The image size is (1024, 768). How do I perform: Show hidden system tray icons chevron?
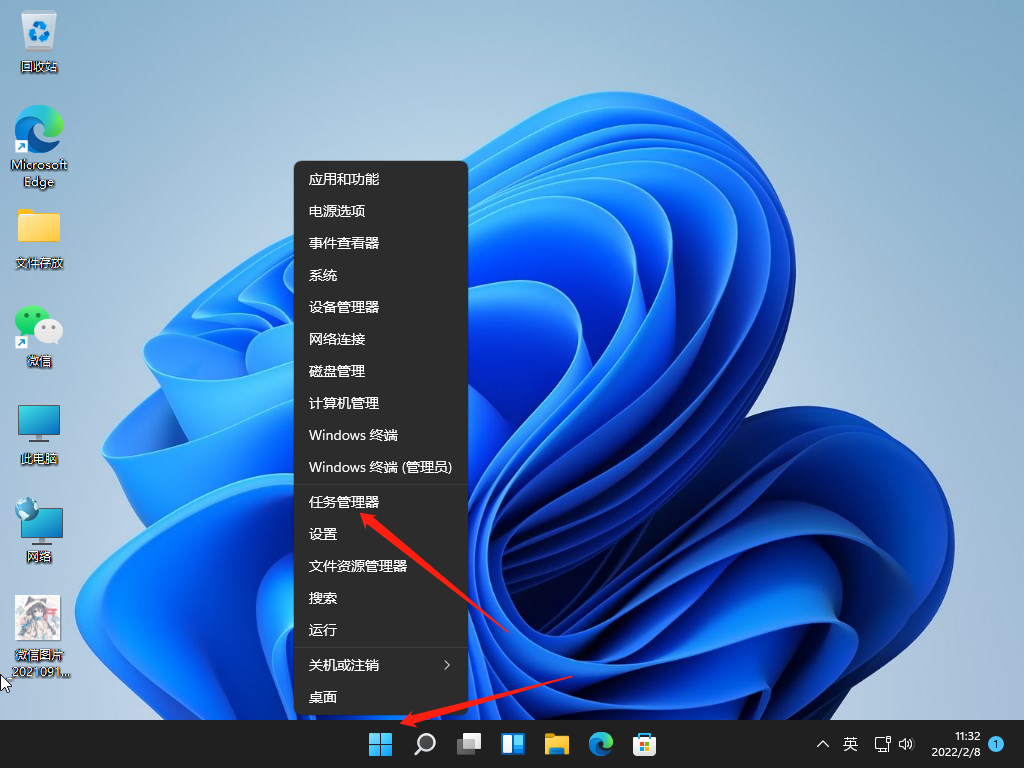tap(823, 744)
